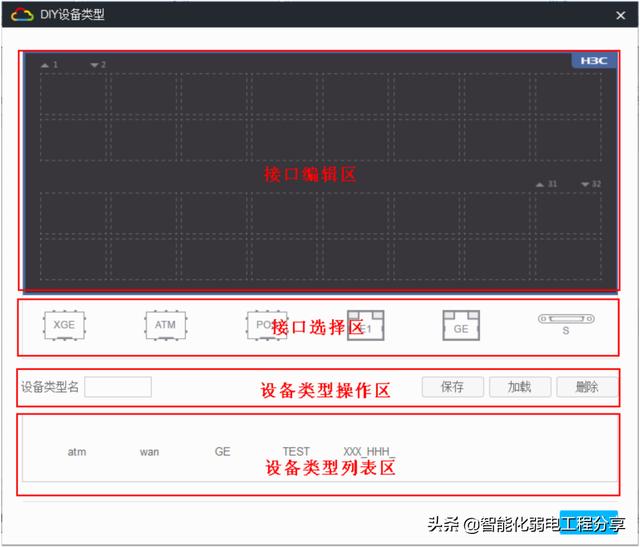
Task: Select the wan entry in device type list
Action: (149, 452)
